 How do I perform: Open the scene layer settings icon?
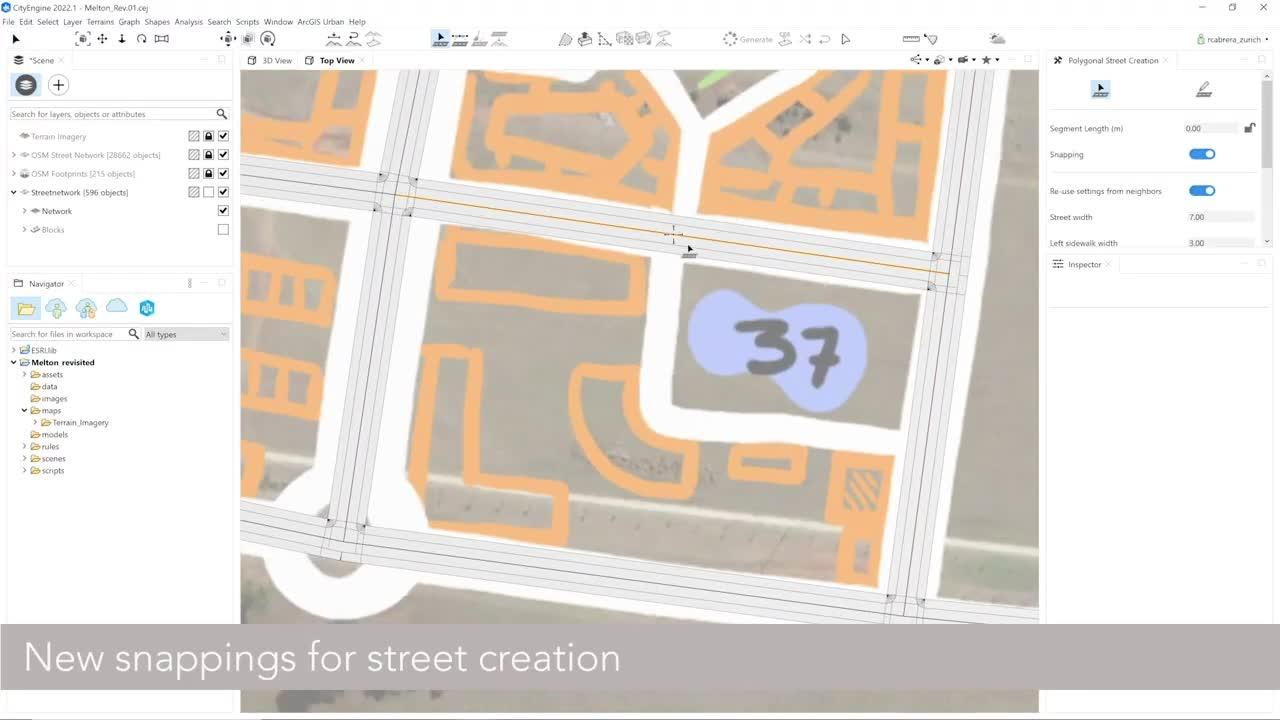26,85
